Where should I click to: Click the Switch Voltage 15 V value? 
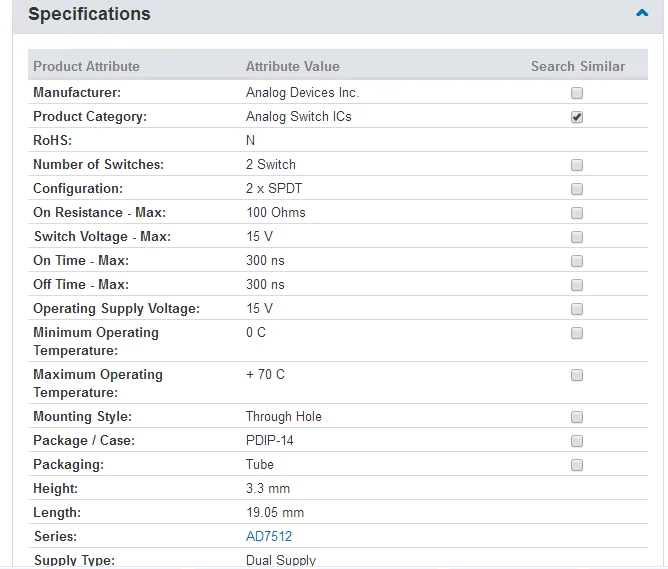point(259,236)
